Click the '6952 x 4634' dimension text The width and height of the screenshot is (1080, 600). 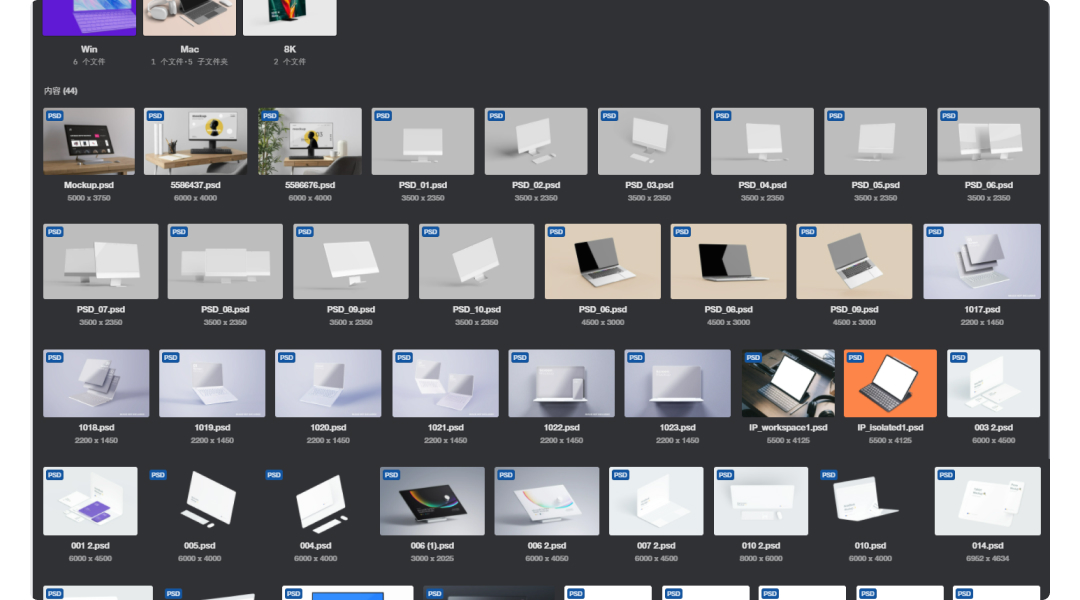tap(988, 559)
